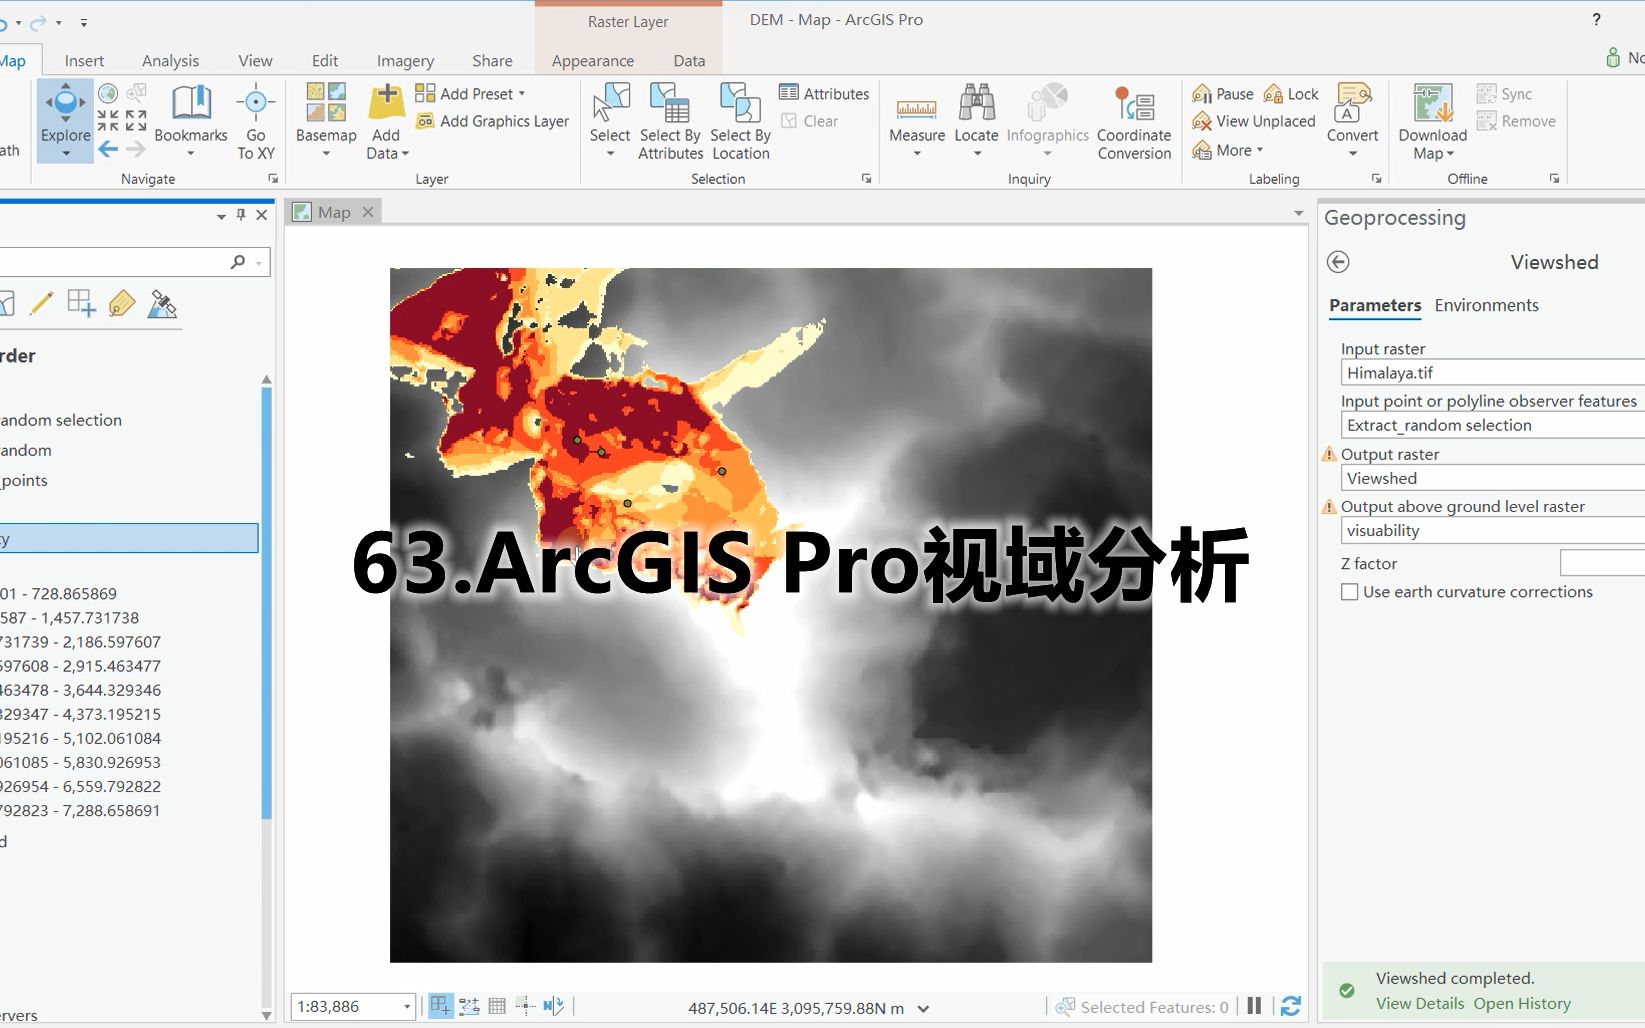The height and width of the screenshot is (1028, 1645).
Task: Click list by editing pencil icon
Action: 41,304
